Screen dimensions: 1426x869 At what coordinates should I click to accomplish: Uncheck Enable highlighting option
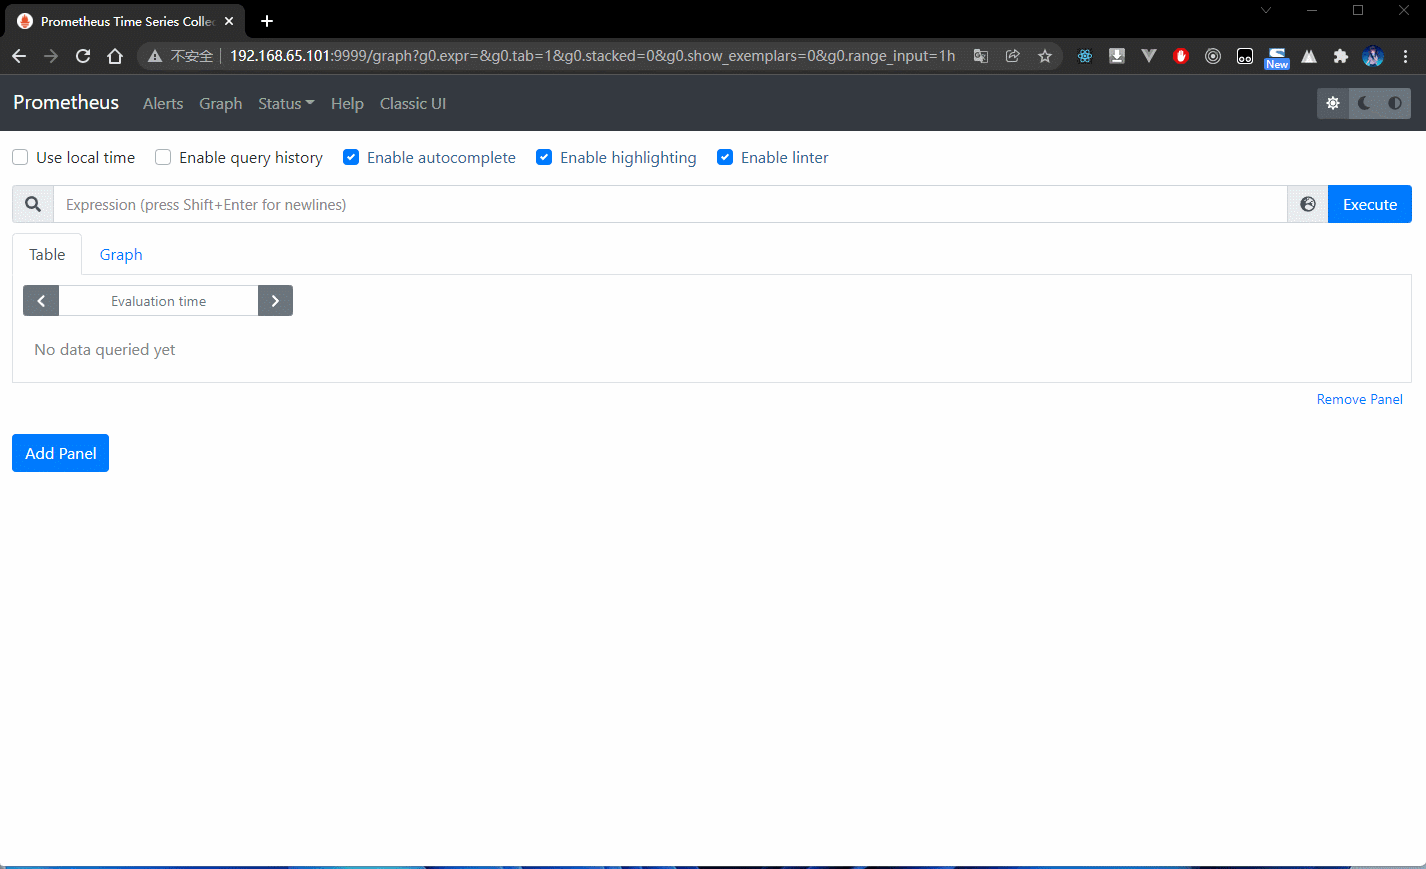tap(544, 157)
